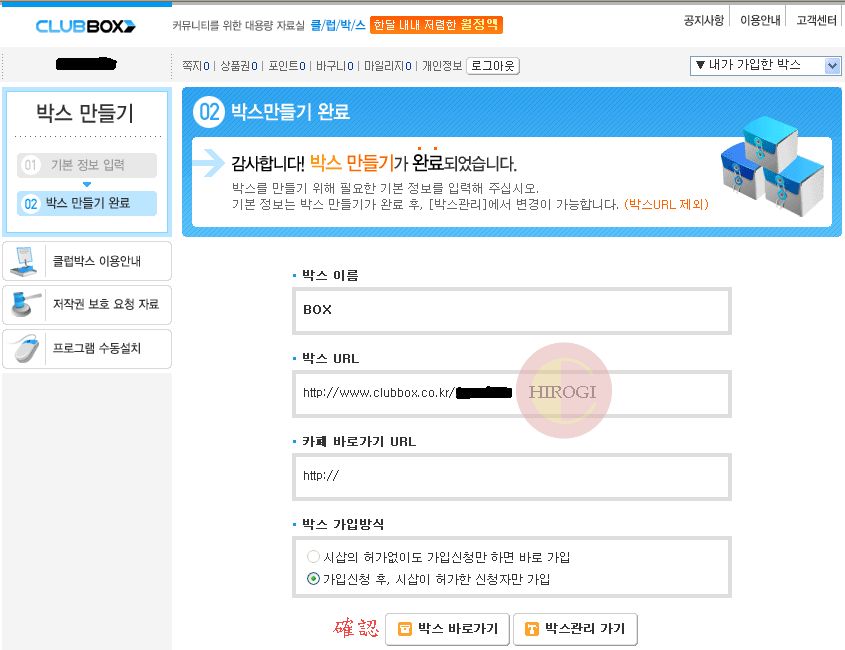Click the CLUBBOX logo

(86, 26)
